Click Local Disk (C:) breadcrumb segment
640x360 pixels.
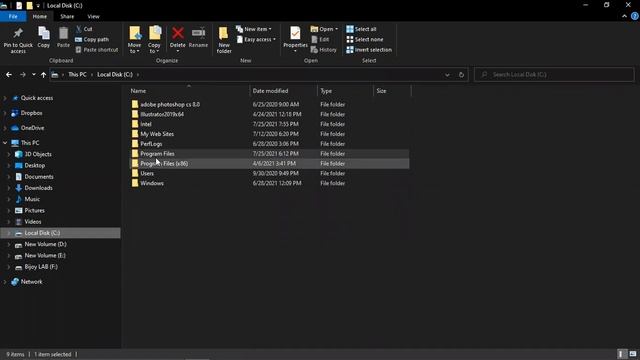pos(115,75)
